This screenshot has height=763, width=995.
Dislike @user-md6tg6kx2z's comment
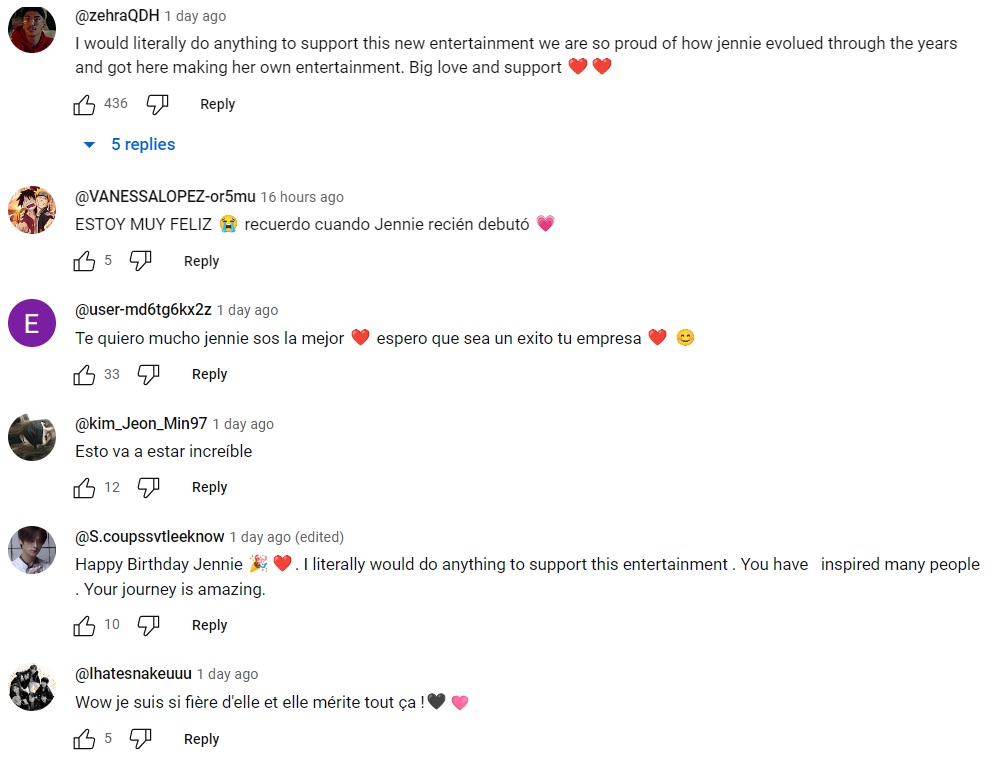[148, 374]
